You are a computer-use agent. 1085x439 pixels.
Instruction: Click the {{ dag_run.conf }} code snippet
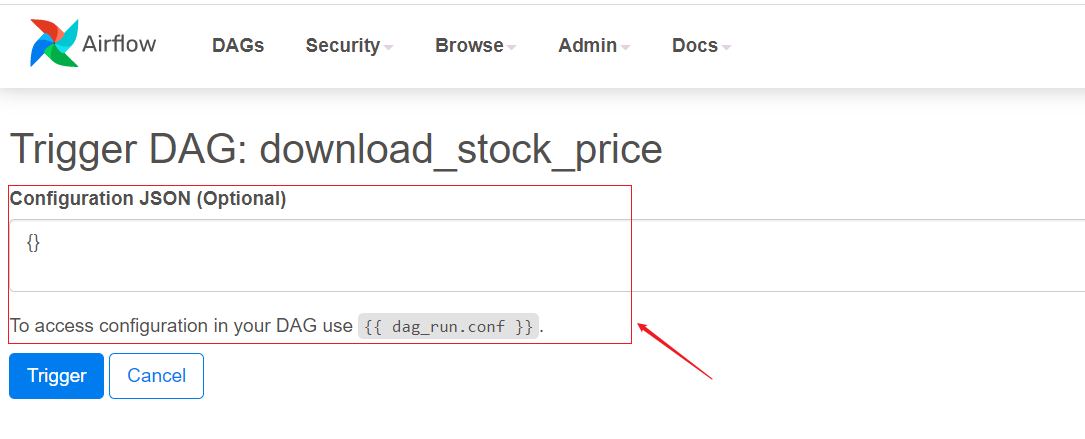point(448,326)
